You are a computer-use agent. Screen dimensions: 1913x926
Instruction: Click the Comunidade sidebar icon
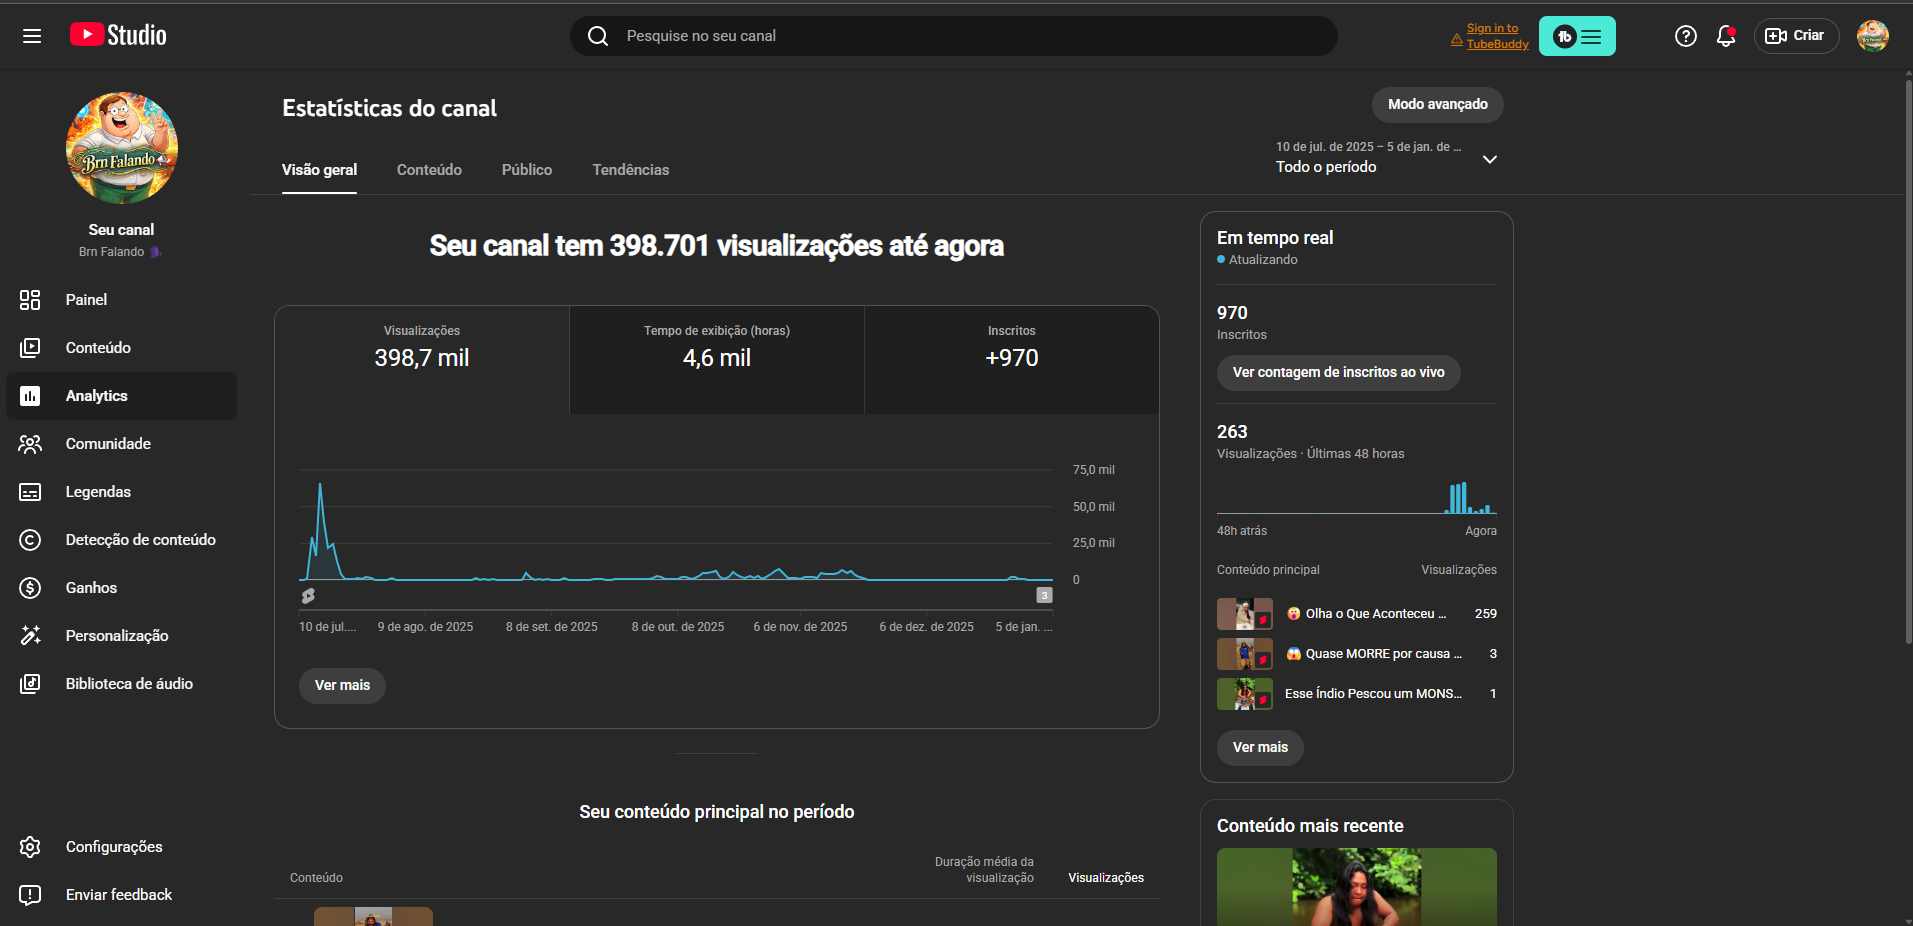[30, 444]
